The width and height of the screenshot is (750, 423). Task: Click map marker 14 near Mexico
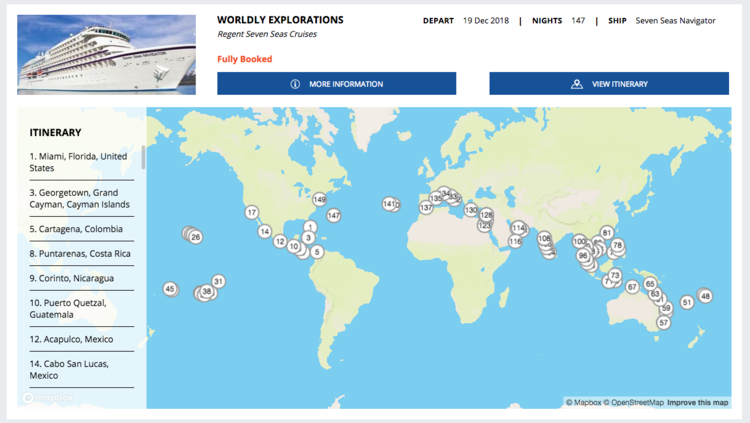(x=265, y=232)
